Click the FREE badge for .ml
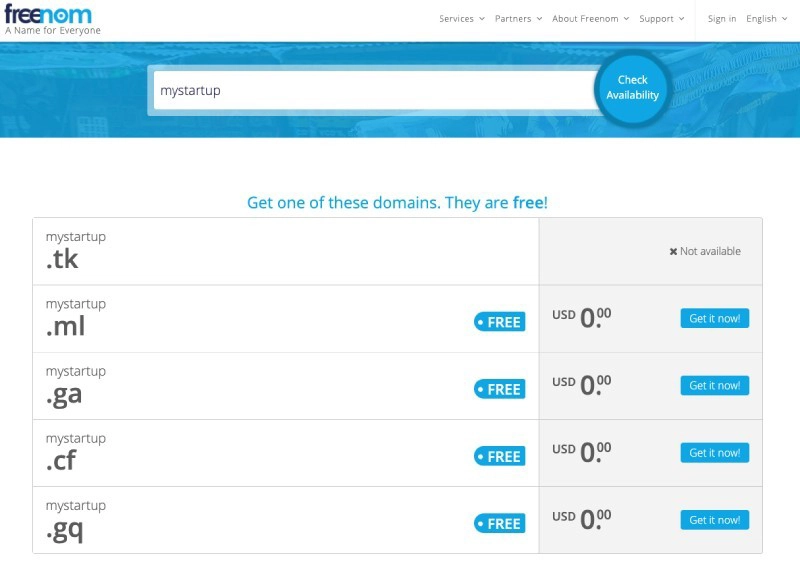Screen dimensions: 800x564 [499, 322]
